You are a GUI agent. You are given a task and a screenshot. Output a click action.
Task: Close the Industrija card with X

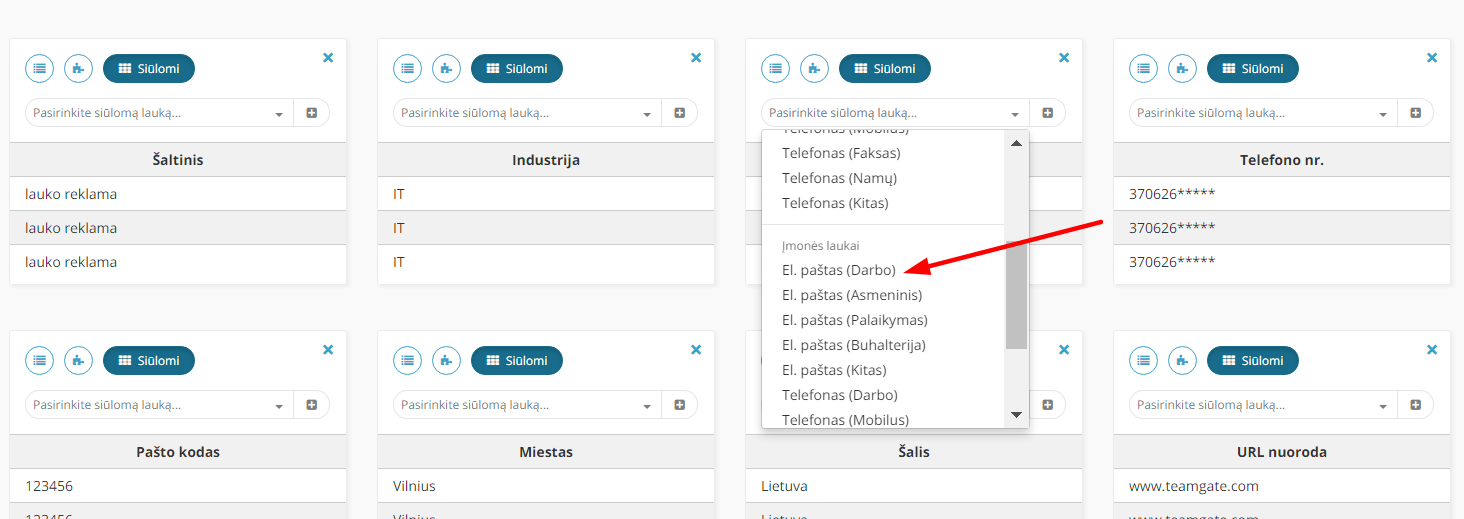[x=696, y=58]
